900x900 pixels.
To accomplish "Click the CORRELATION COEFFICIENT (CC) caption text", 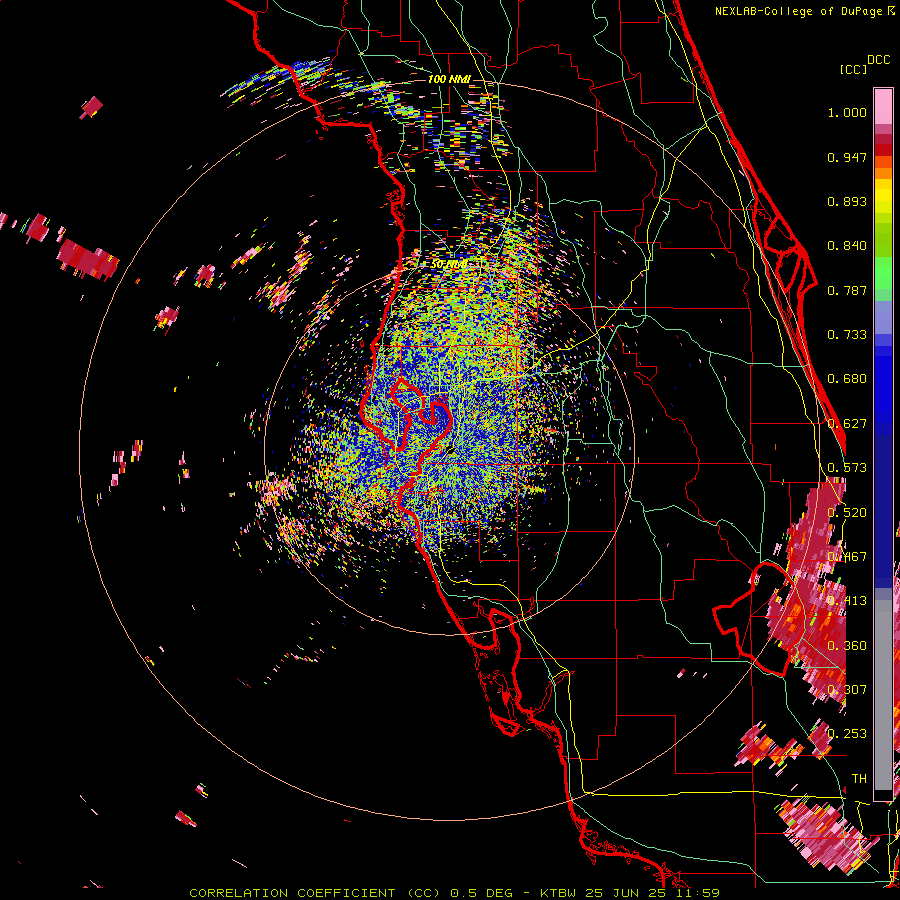I will point(315,893).
